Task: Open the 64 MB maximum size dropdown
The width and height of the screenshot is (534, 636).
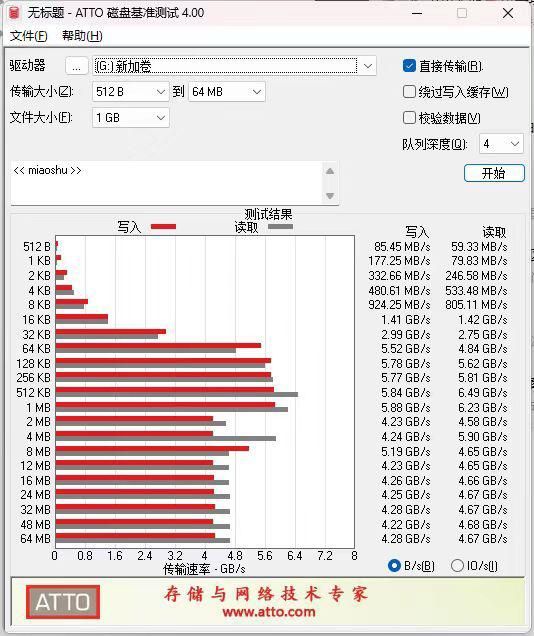Action: pos(227,92)
